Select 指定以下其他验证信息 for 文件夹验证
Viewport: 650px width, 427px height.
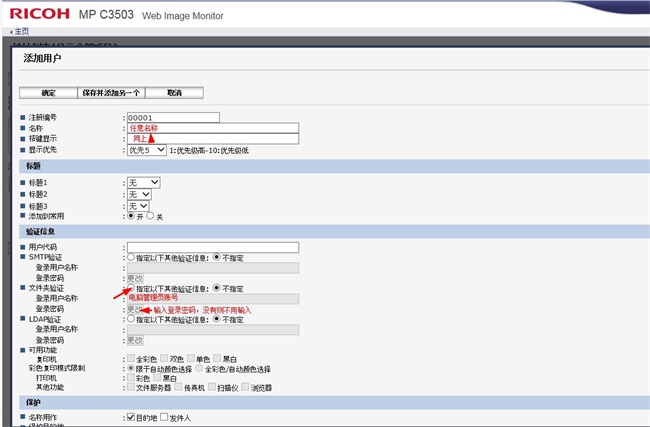point(130,288)
